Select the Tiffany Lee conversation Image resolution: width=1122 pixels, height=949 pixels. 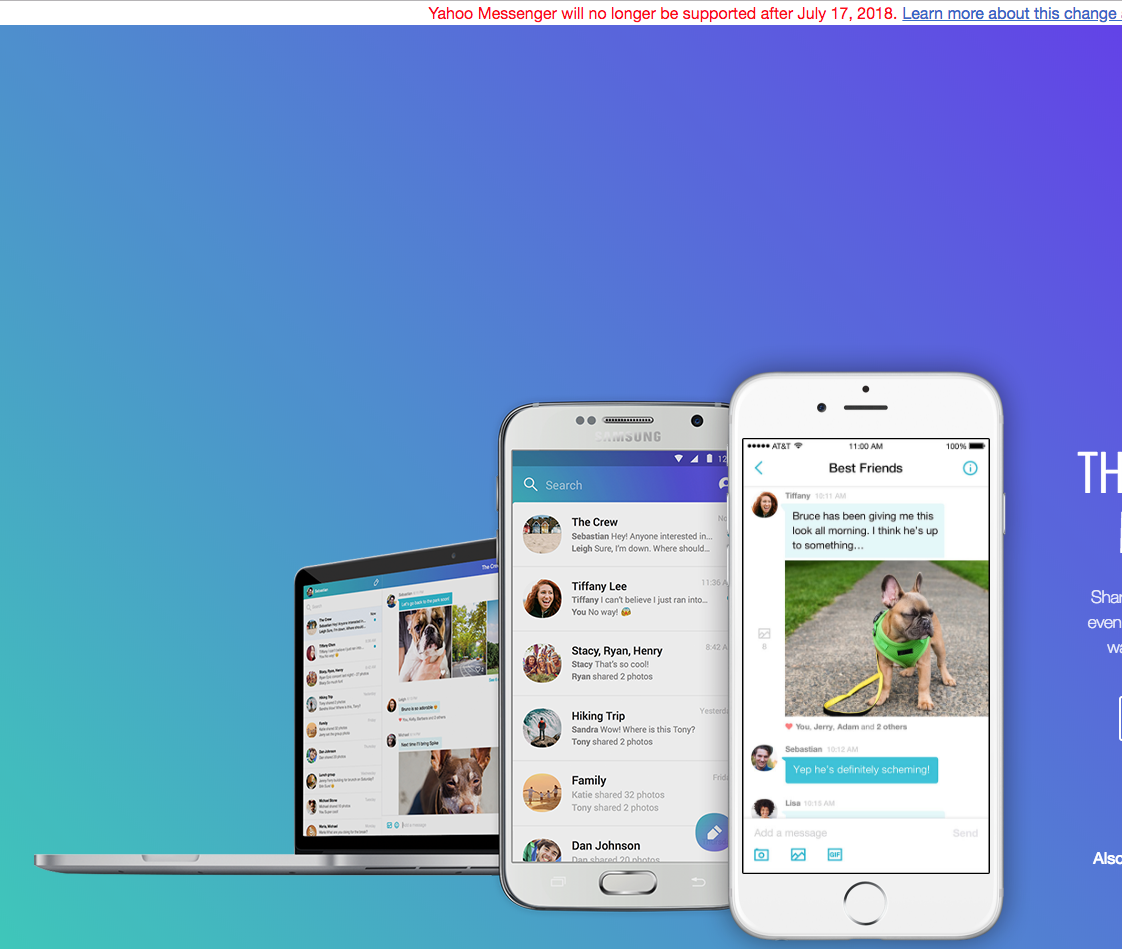620,598
